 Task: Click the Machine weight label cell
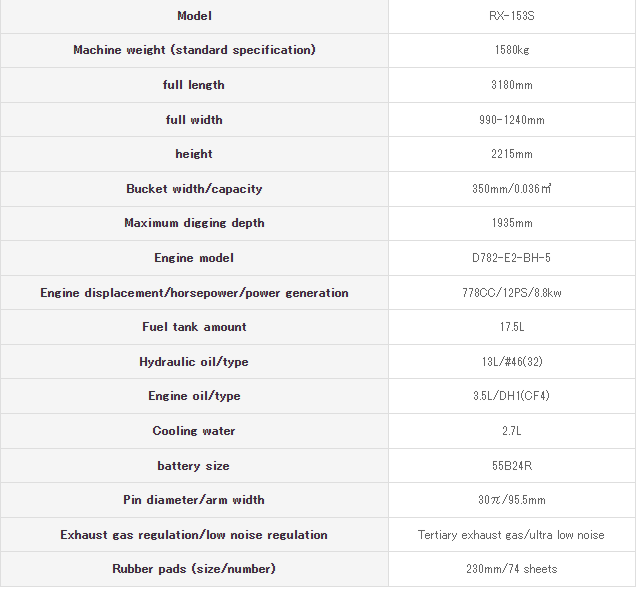tap(194, 50)
